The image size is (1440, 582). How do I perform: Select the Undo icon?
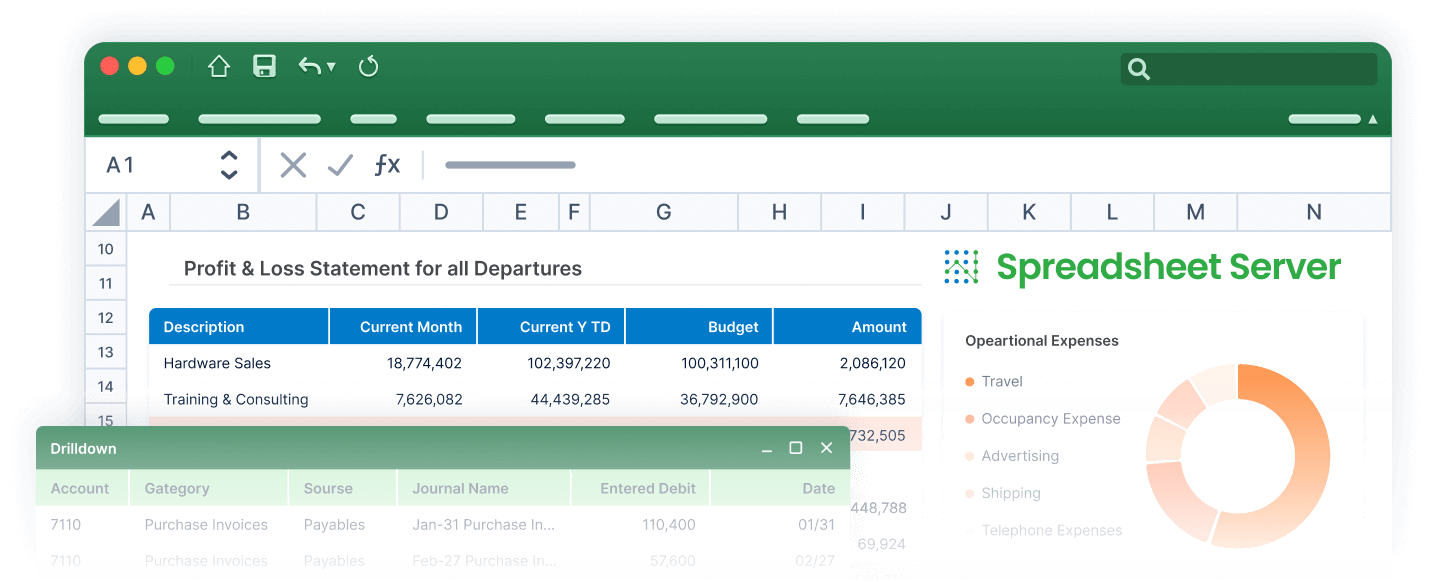[x=311, y=66]
